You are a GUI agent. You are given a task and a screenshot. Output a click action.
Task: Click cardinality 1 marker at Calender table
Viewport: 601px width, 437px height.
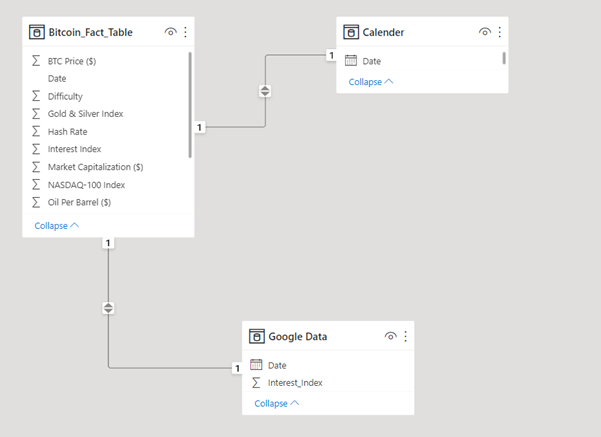coord(332,56)
